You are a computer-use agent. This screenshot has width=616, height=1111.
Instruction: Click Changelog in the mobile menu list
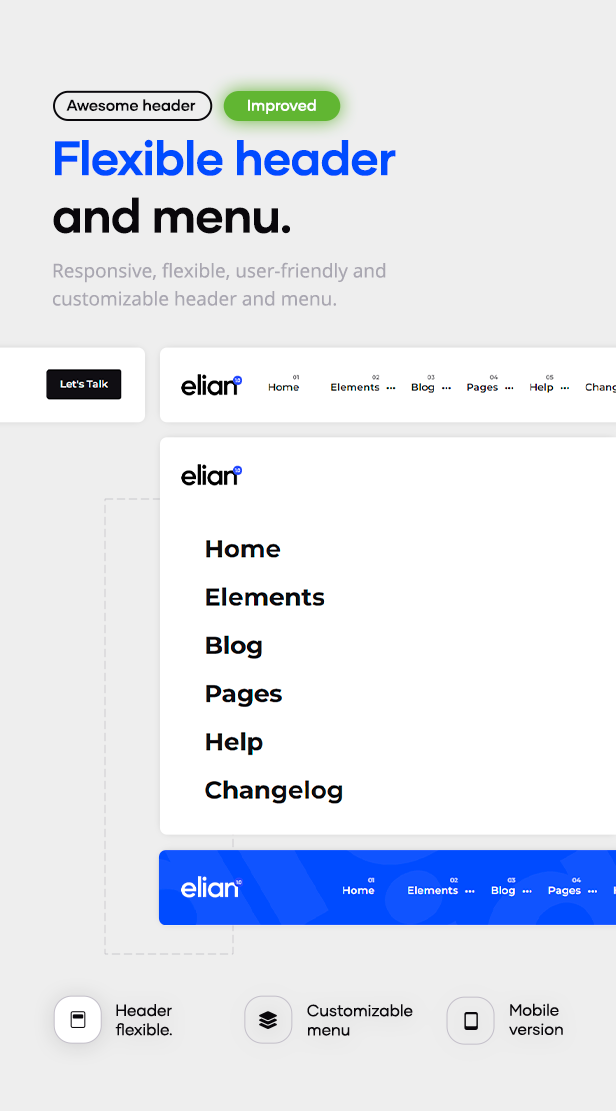pos(273,789)
